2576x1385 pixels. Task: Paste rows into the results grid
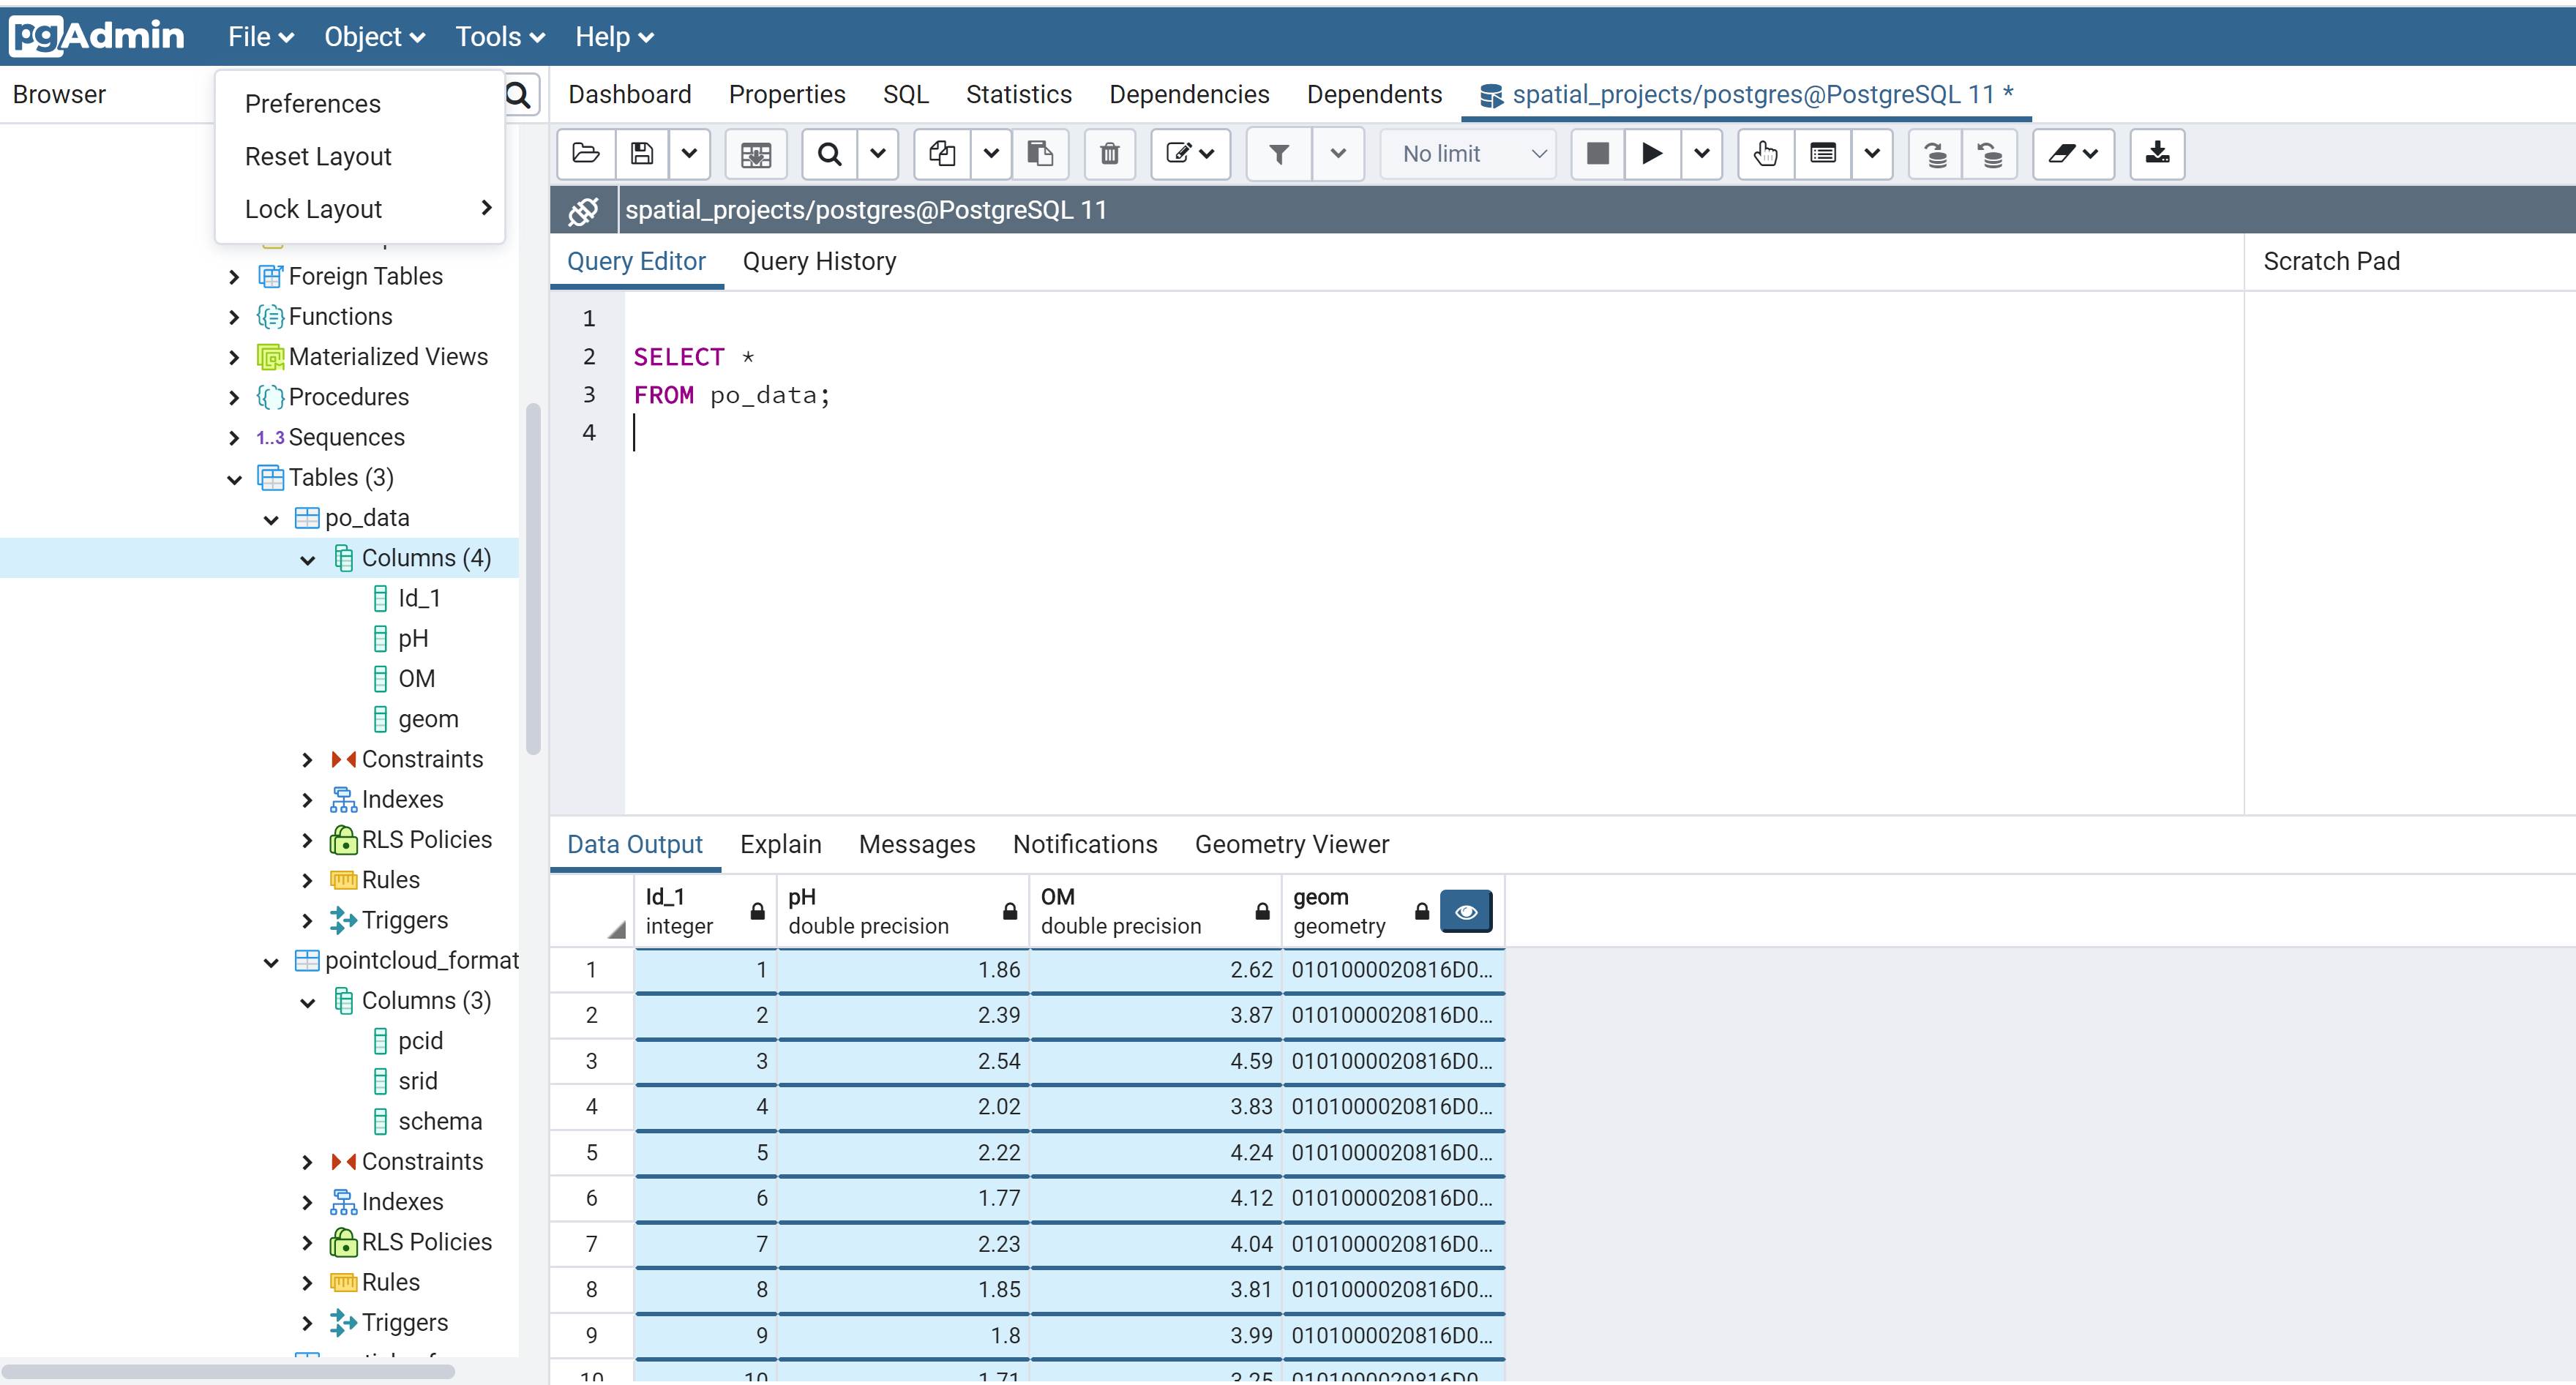coord(1041,154)
